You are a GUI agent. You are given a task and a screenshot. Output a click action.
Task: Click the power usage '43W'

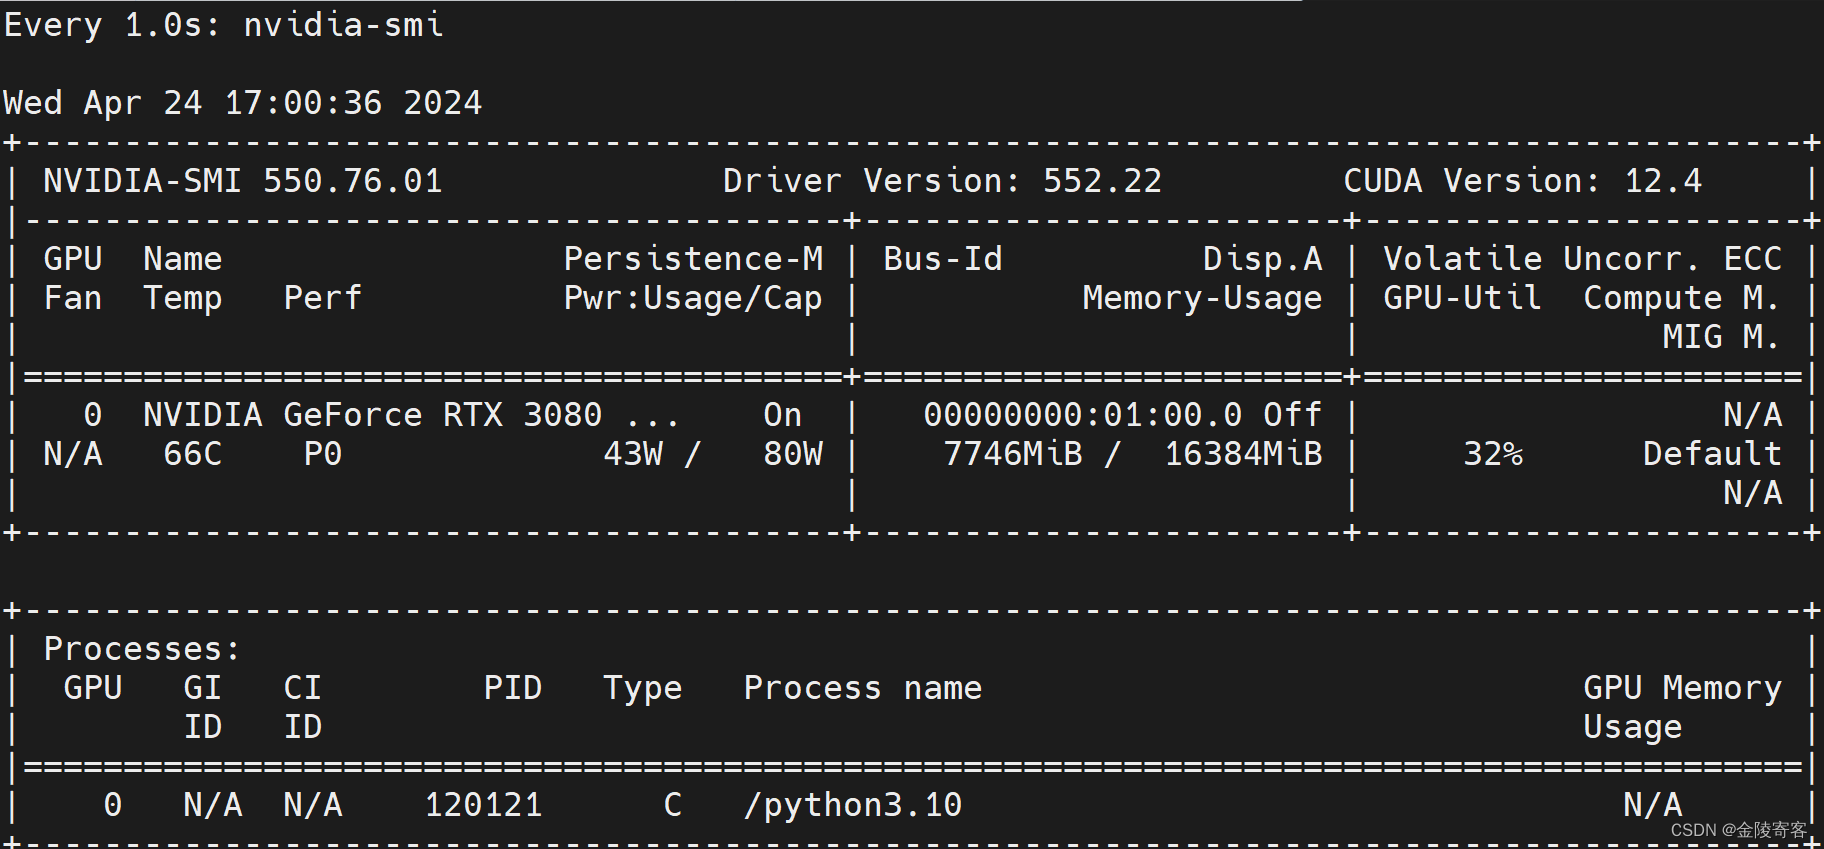pyautogui.click(x=633, y=453)
